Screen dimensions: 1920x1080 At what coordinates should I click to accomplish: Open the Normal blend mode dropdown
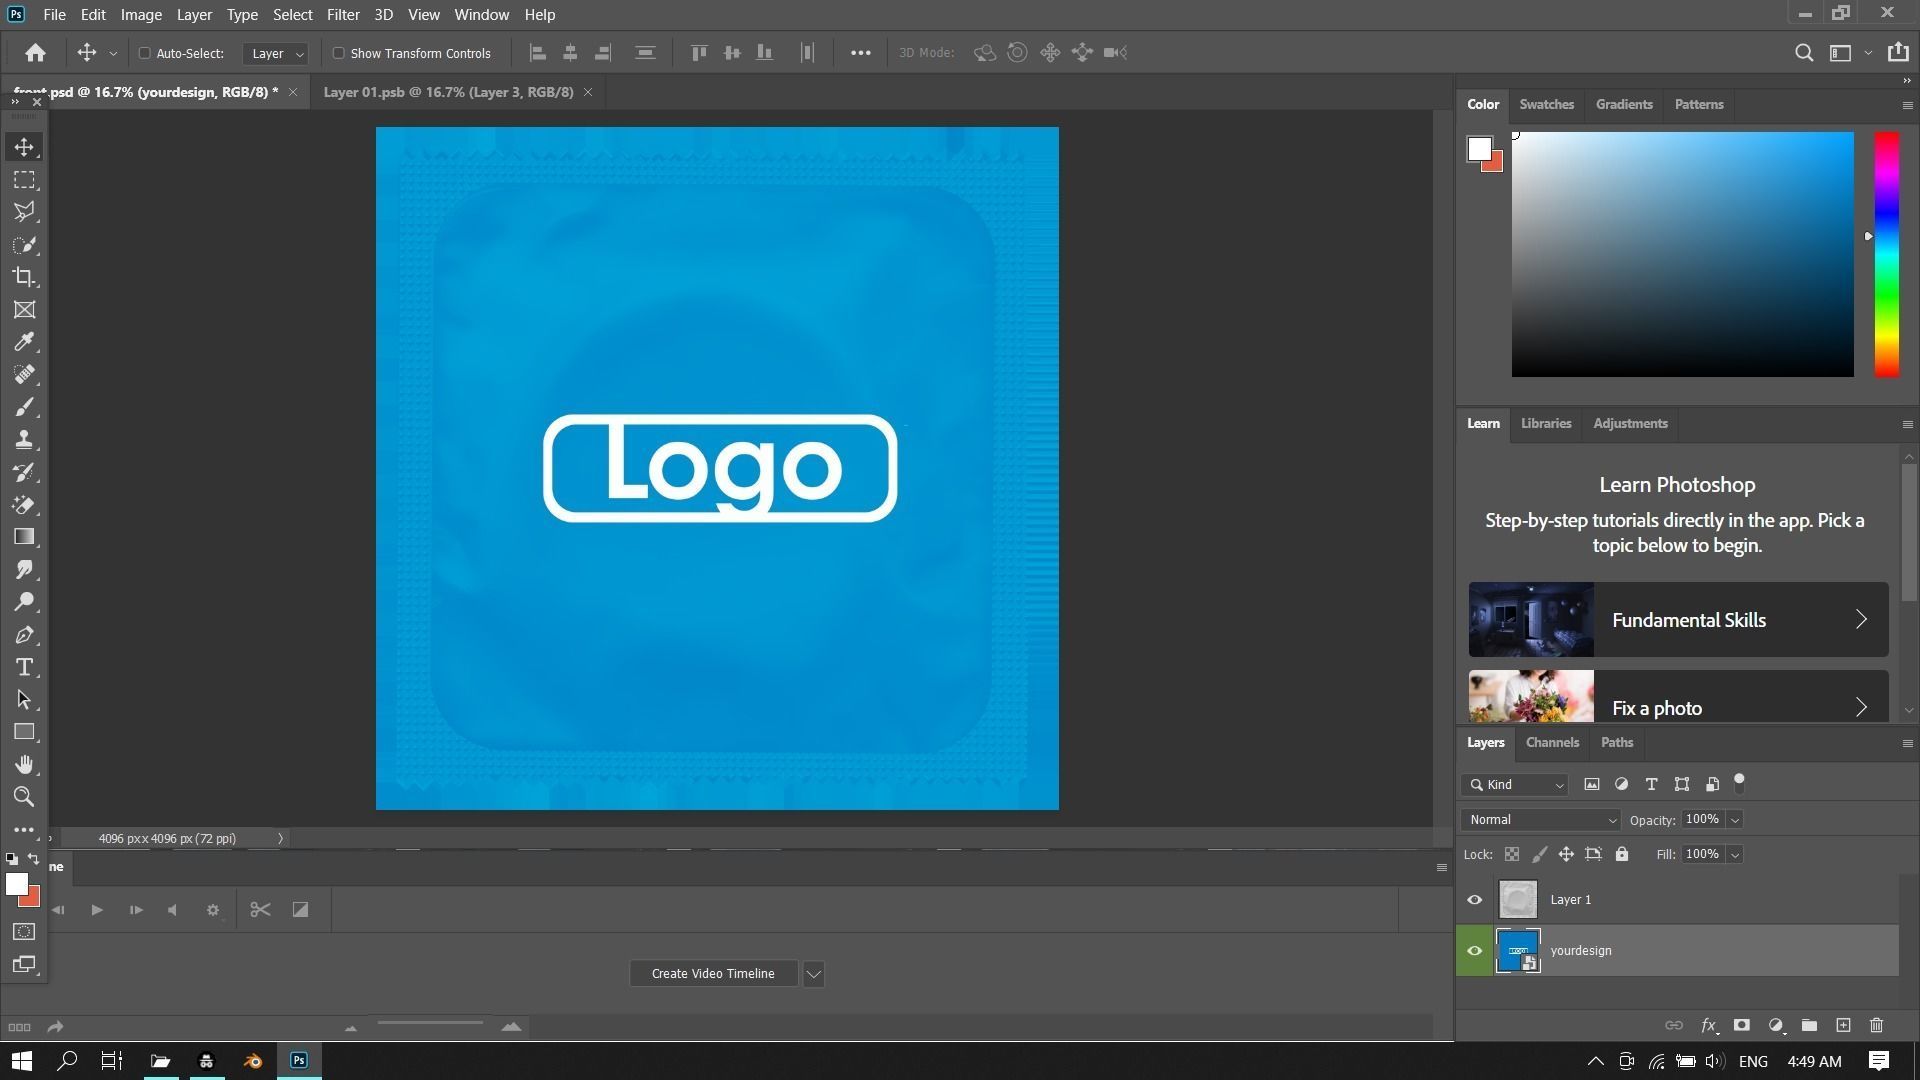pos(1540,819)
